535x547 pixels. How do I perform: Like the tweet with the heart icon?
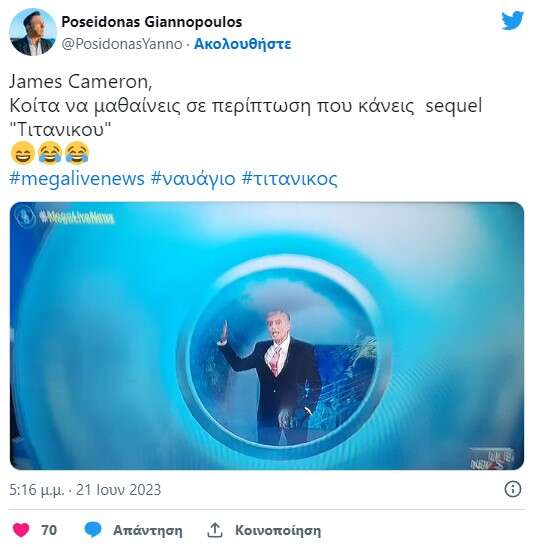[x=21, y=530]
